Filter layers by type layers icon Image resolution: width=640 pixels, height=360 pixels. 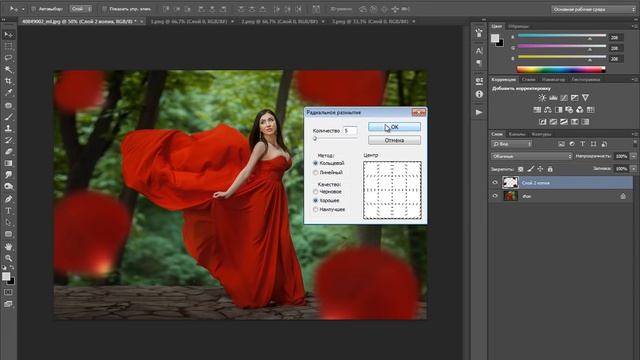click(x=582, y=144)
